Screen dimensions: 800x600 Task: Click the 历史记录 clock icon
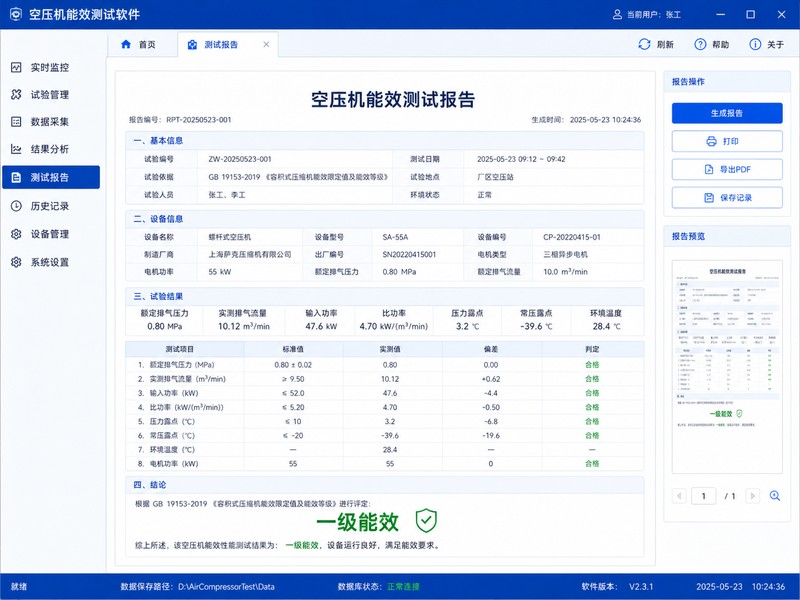click(16, 206)
